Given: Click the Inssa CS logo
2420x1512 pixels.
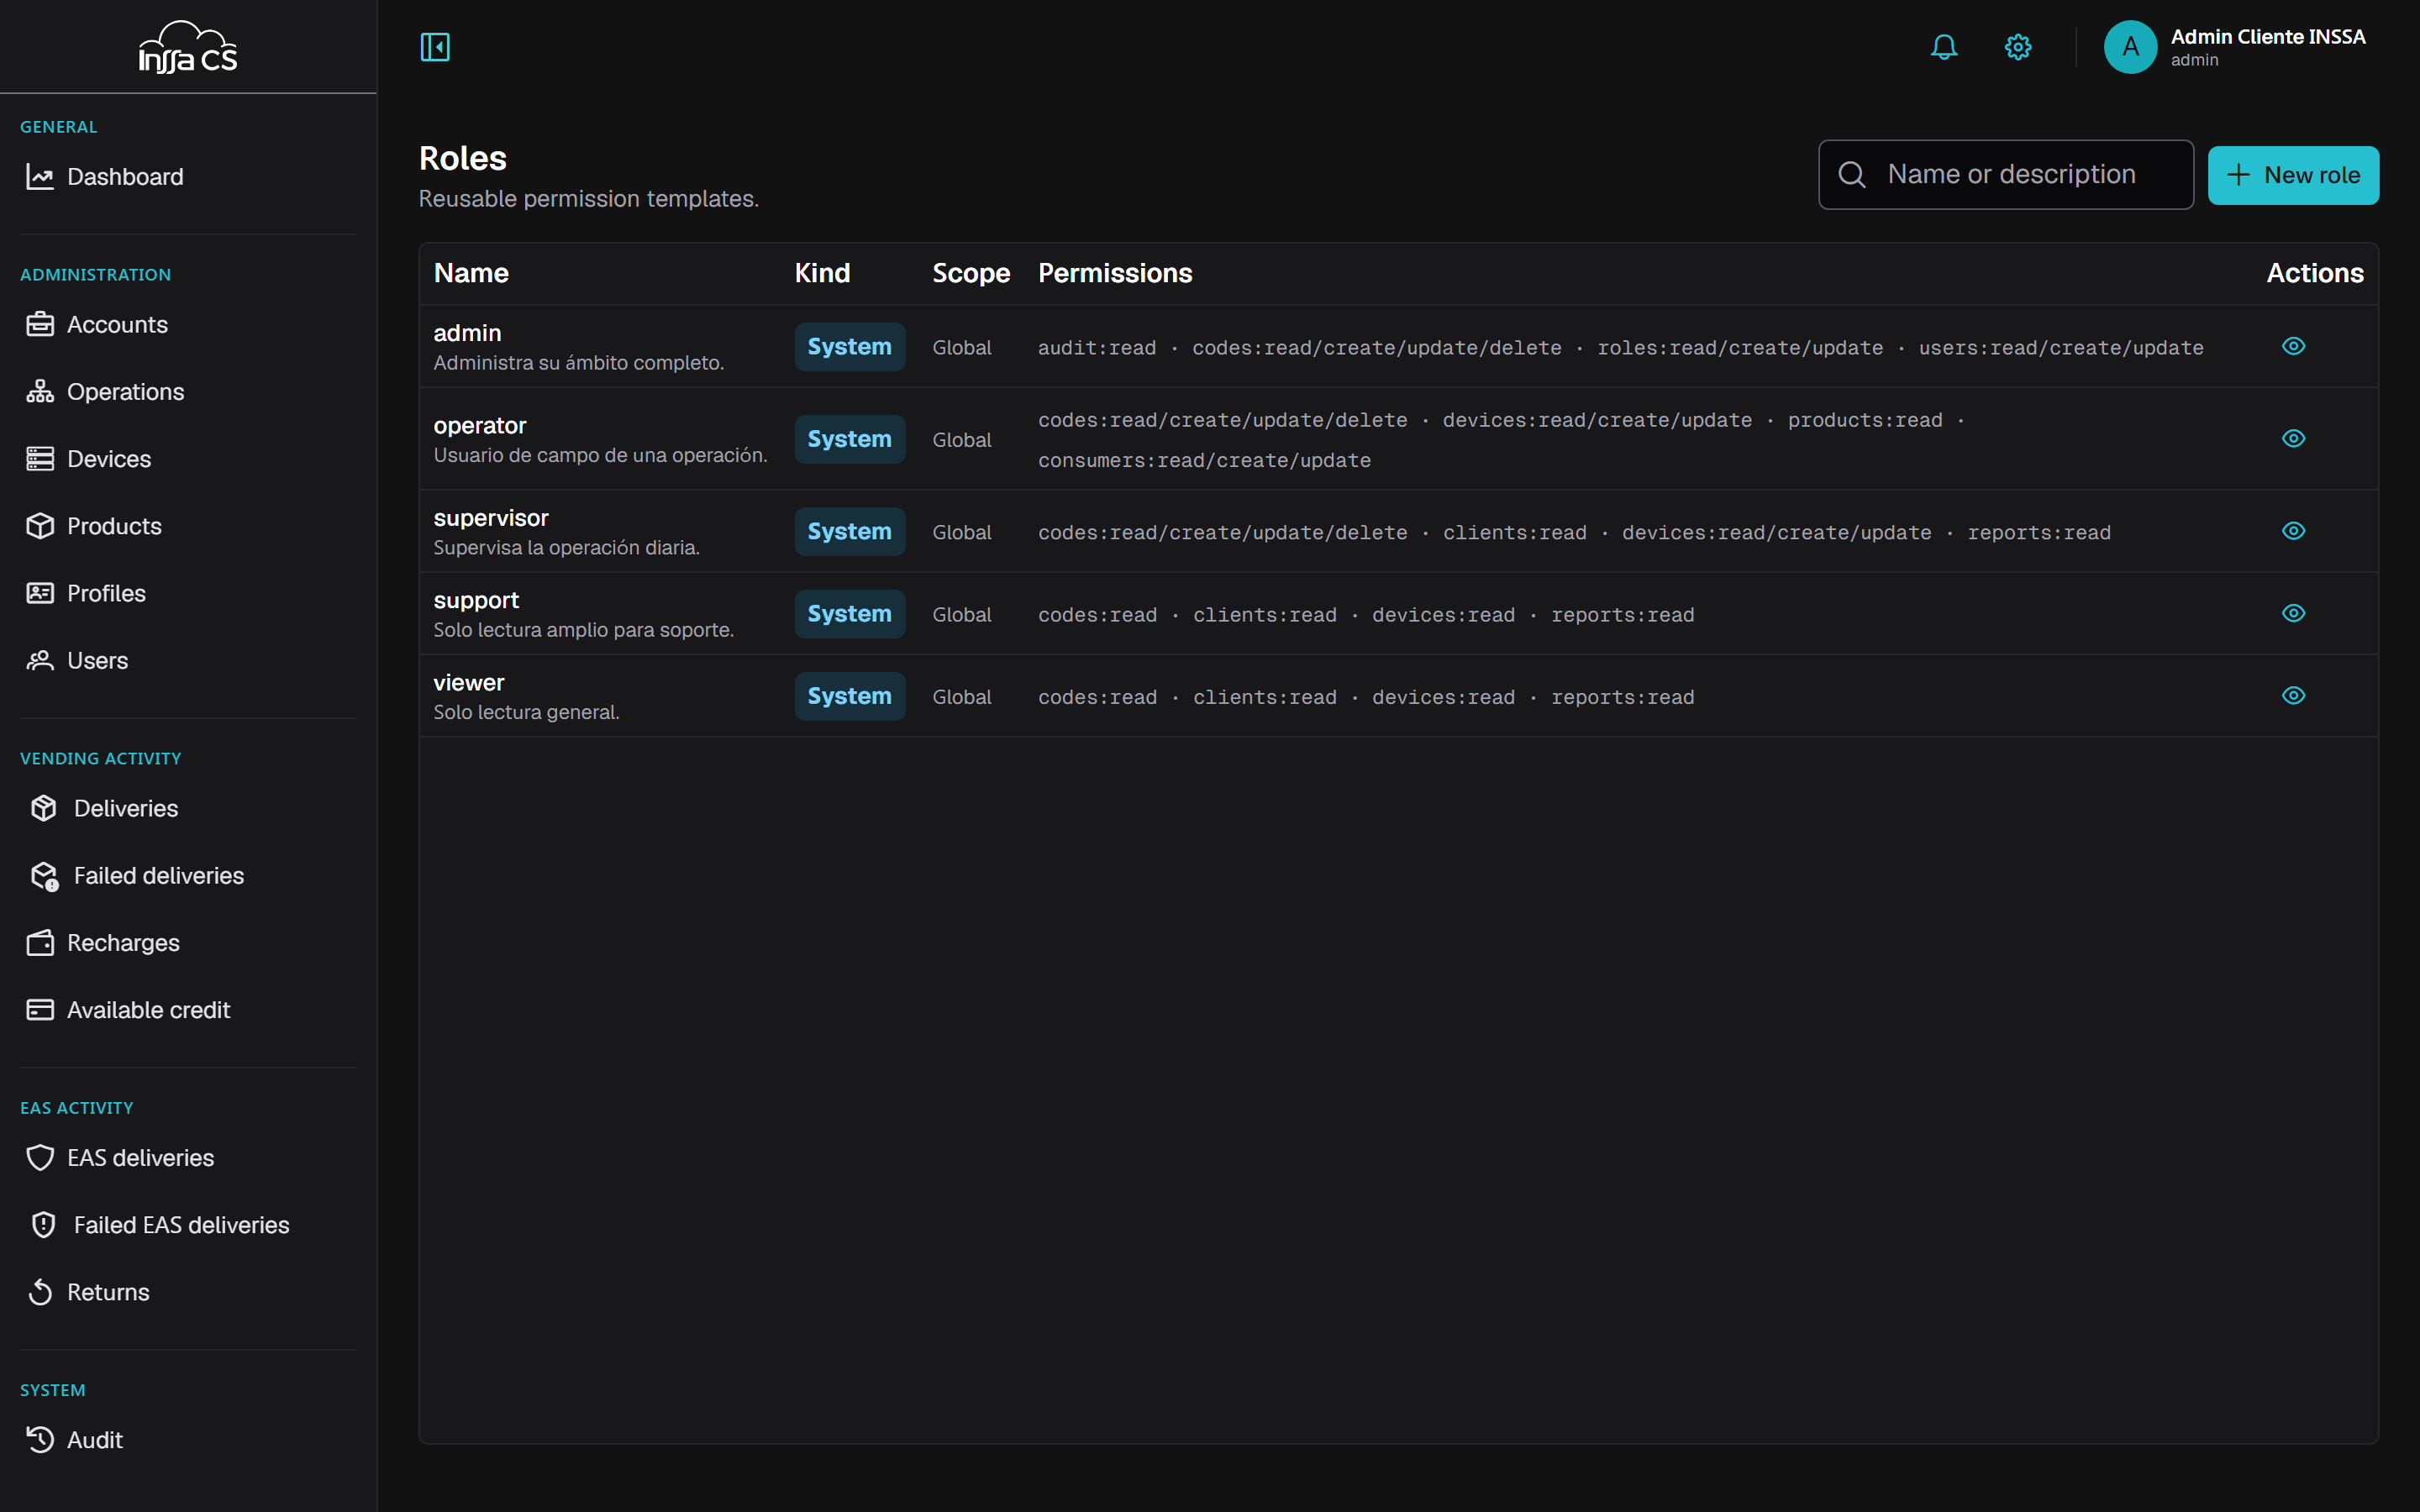Looking at the screenshot, I should [x=188, y=47].
